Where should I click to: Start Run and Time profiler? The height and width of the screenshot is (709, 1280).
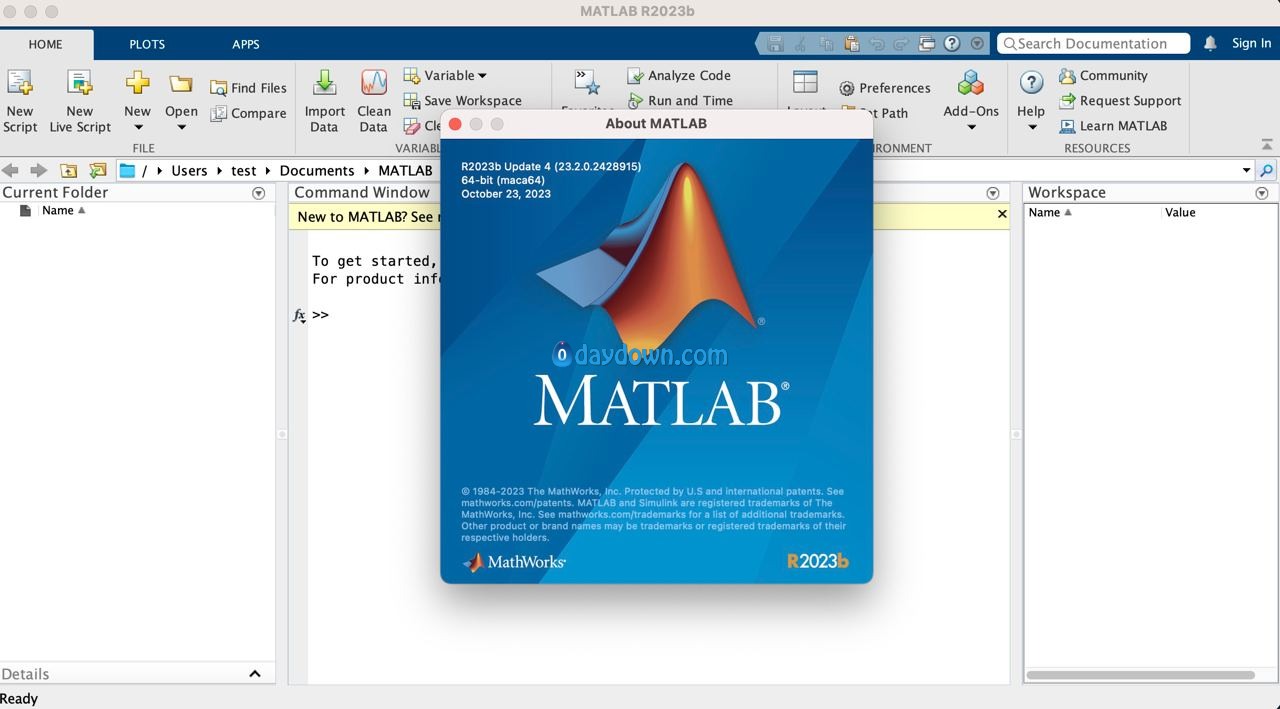click(x=680, y=100)
